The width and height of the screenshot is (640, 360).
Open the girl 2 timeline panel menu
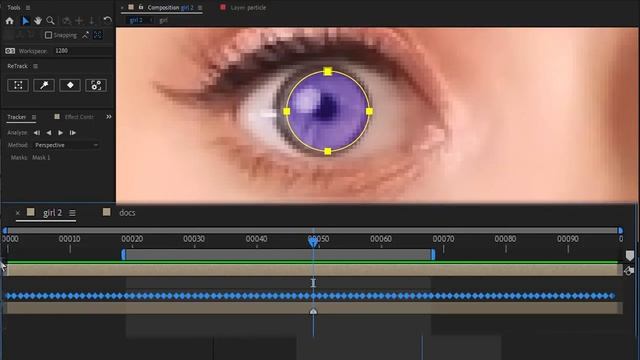click(x=72, y=213)
